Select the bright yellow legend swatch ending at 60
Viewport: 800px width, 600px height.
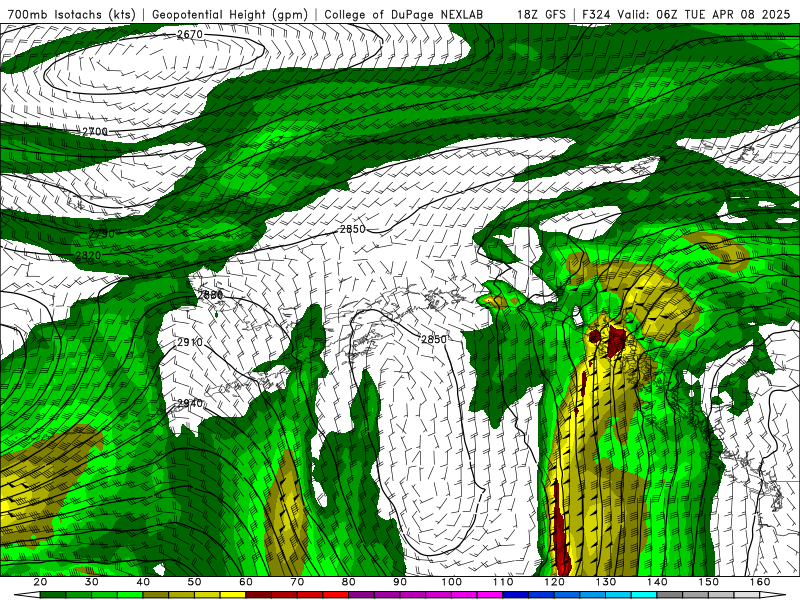point(233,595)
